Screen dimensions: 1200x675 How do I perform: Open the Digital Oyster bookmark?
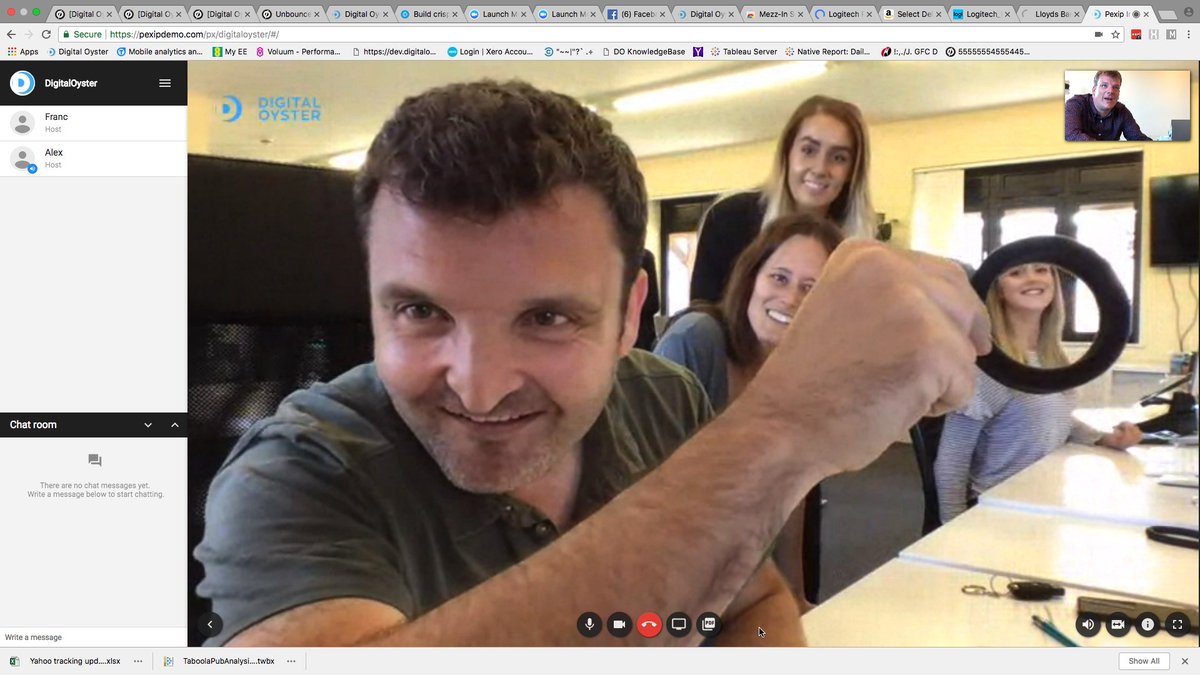click(78, 51)
